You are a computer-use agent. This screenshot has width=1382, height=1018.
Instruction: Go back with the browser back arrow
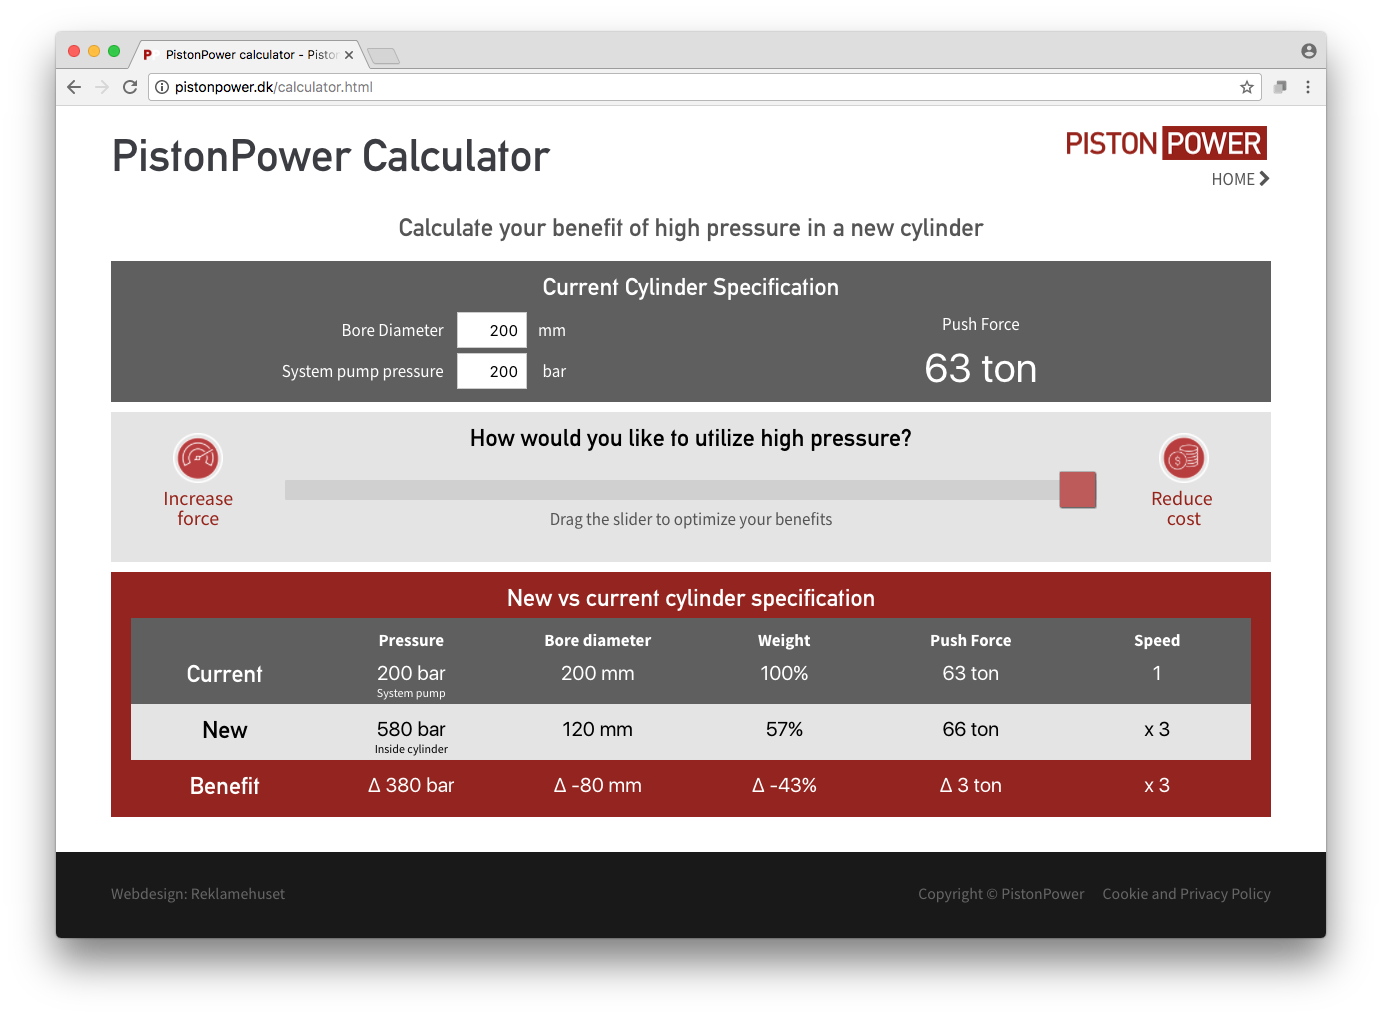coord(74,87)
